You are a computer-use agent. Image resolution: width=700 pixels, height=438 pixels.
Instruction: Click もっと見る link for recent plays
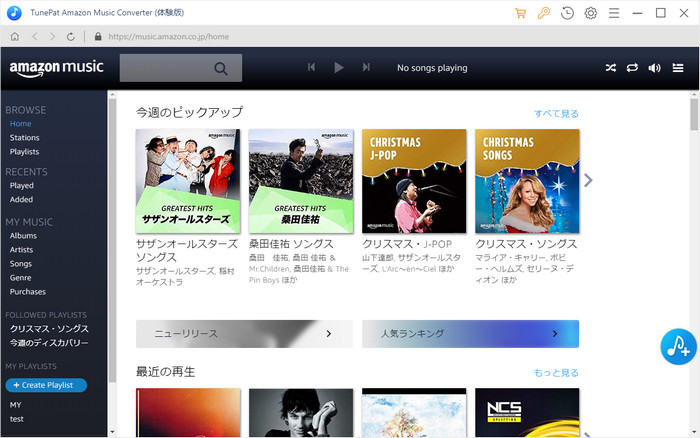[x=556, y=373]
